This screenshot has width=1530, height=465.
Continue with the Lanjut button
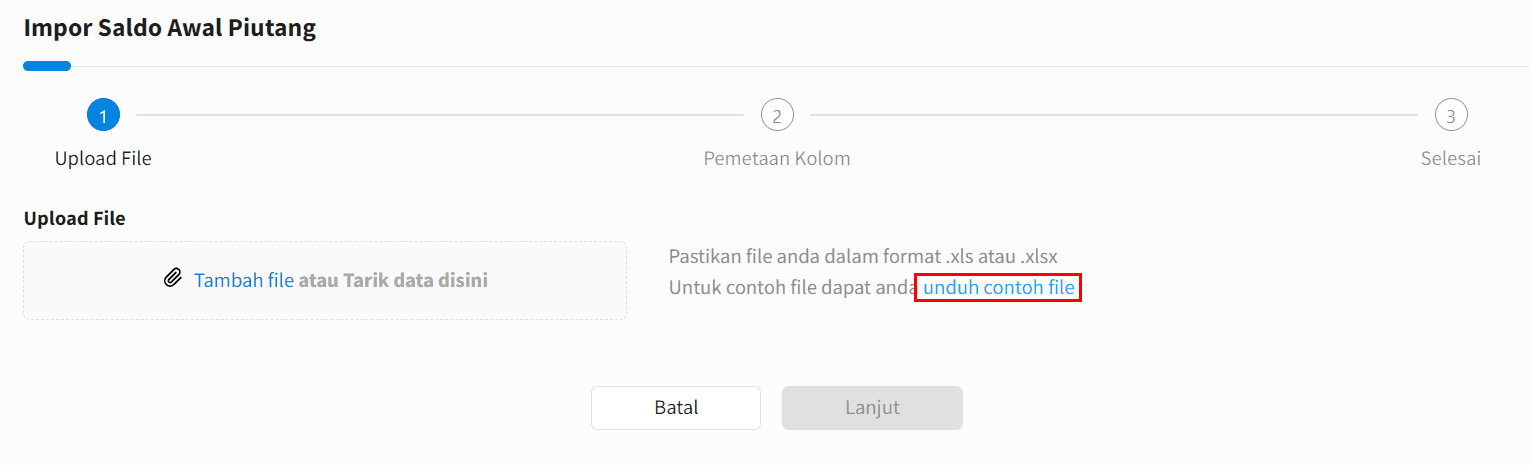872,408
